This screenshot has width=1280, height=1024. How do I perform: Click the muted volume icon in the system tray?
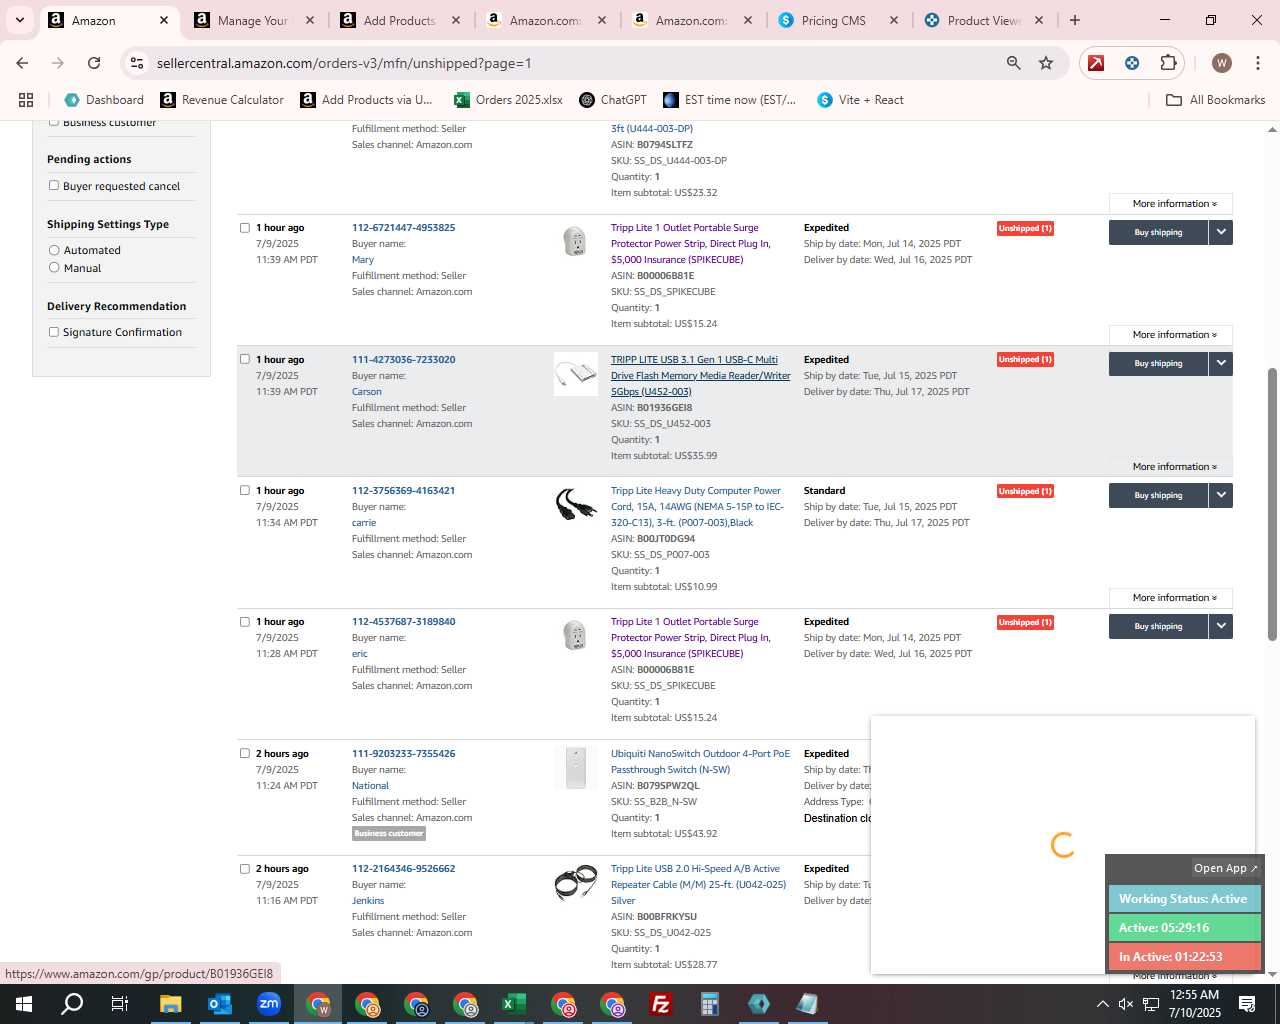tap(1126, 1004)
